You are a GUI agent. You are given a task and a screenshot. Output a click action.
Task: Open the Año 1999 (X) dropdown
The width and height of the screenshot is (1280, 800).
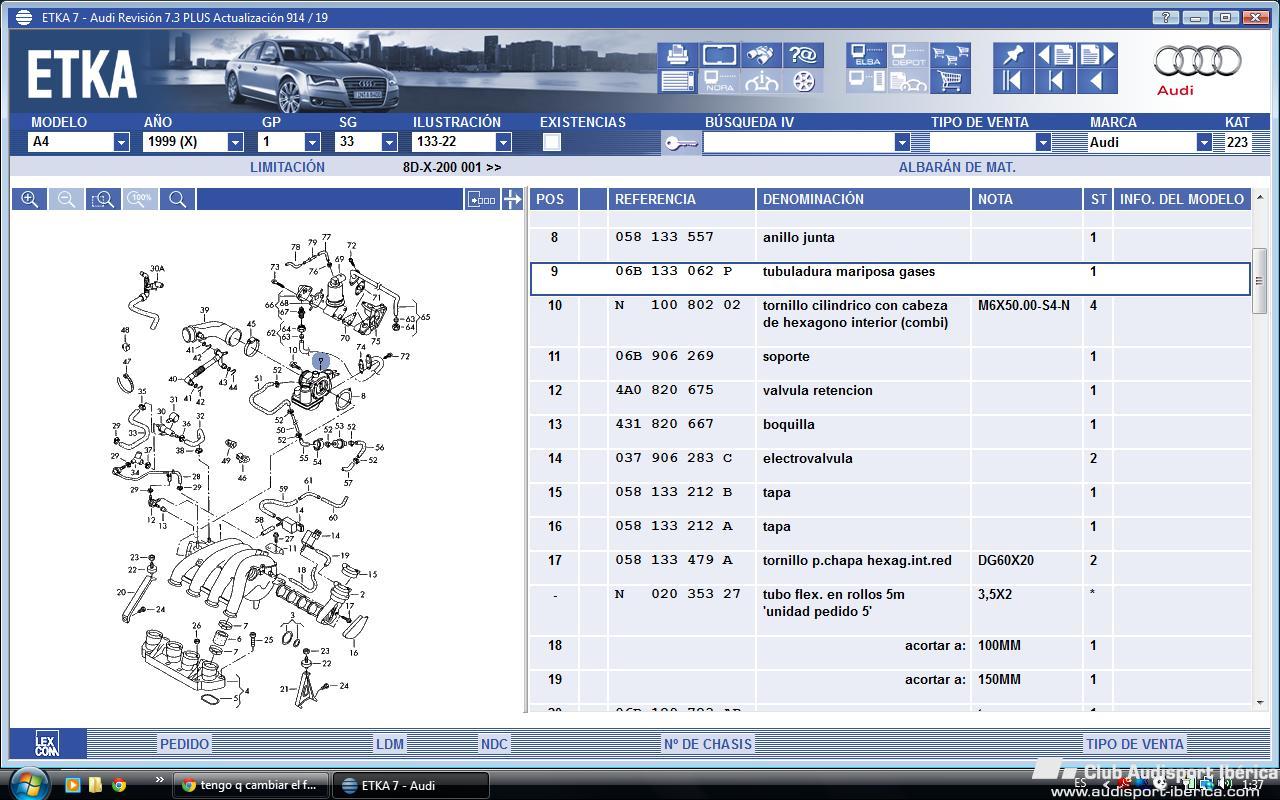pos(235,142)
